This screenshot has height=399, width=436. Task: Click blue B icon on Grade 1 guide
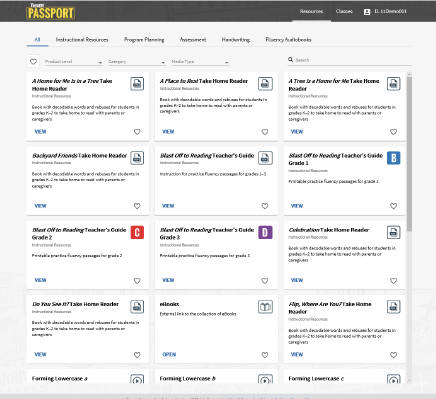click(x=394, y=158)
